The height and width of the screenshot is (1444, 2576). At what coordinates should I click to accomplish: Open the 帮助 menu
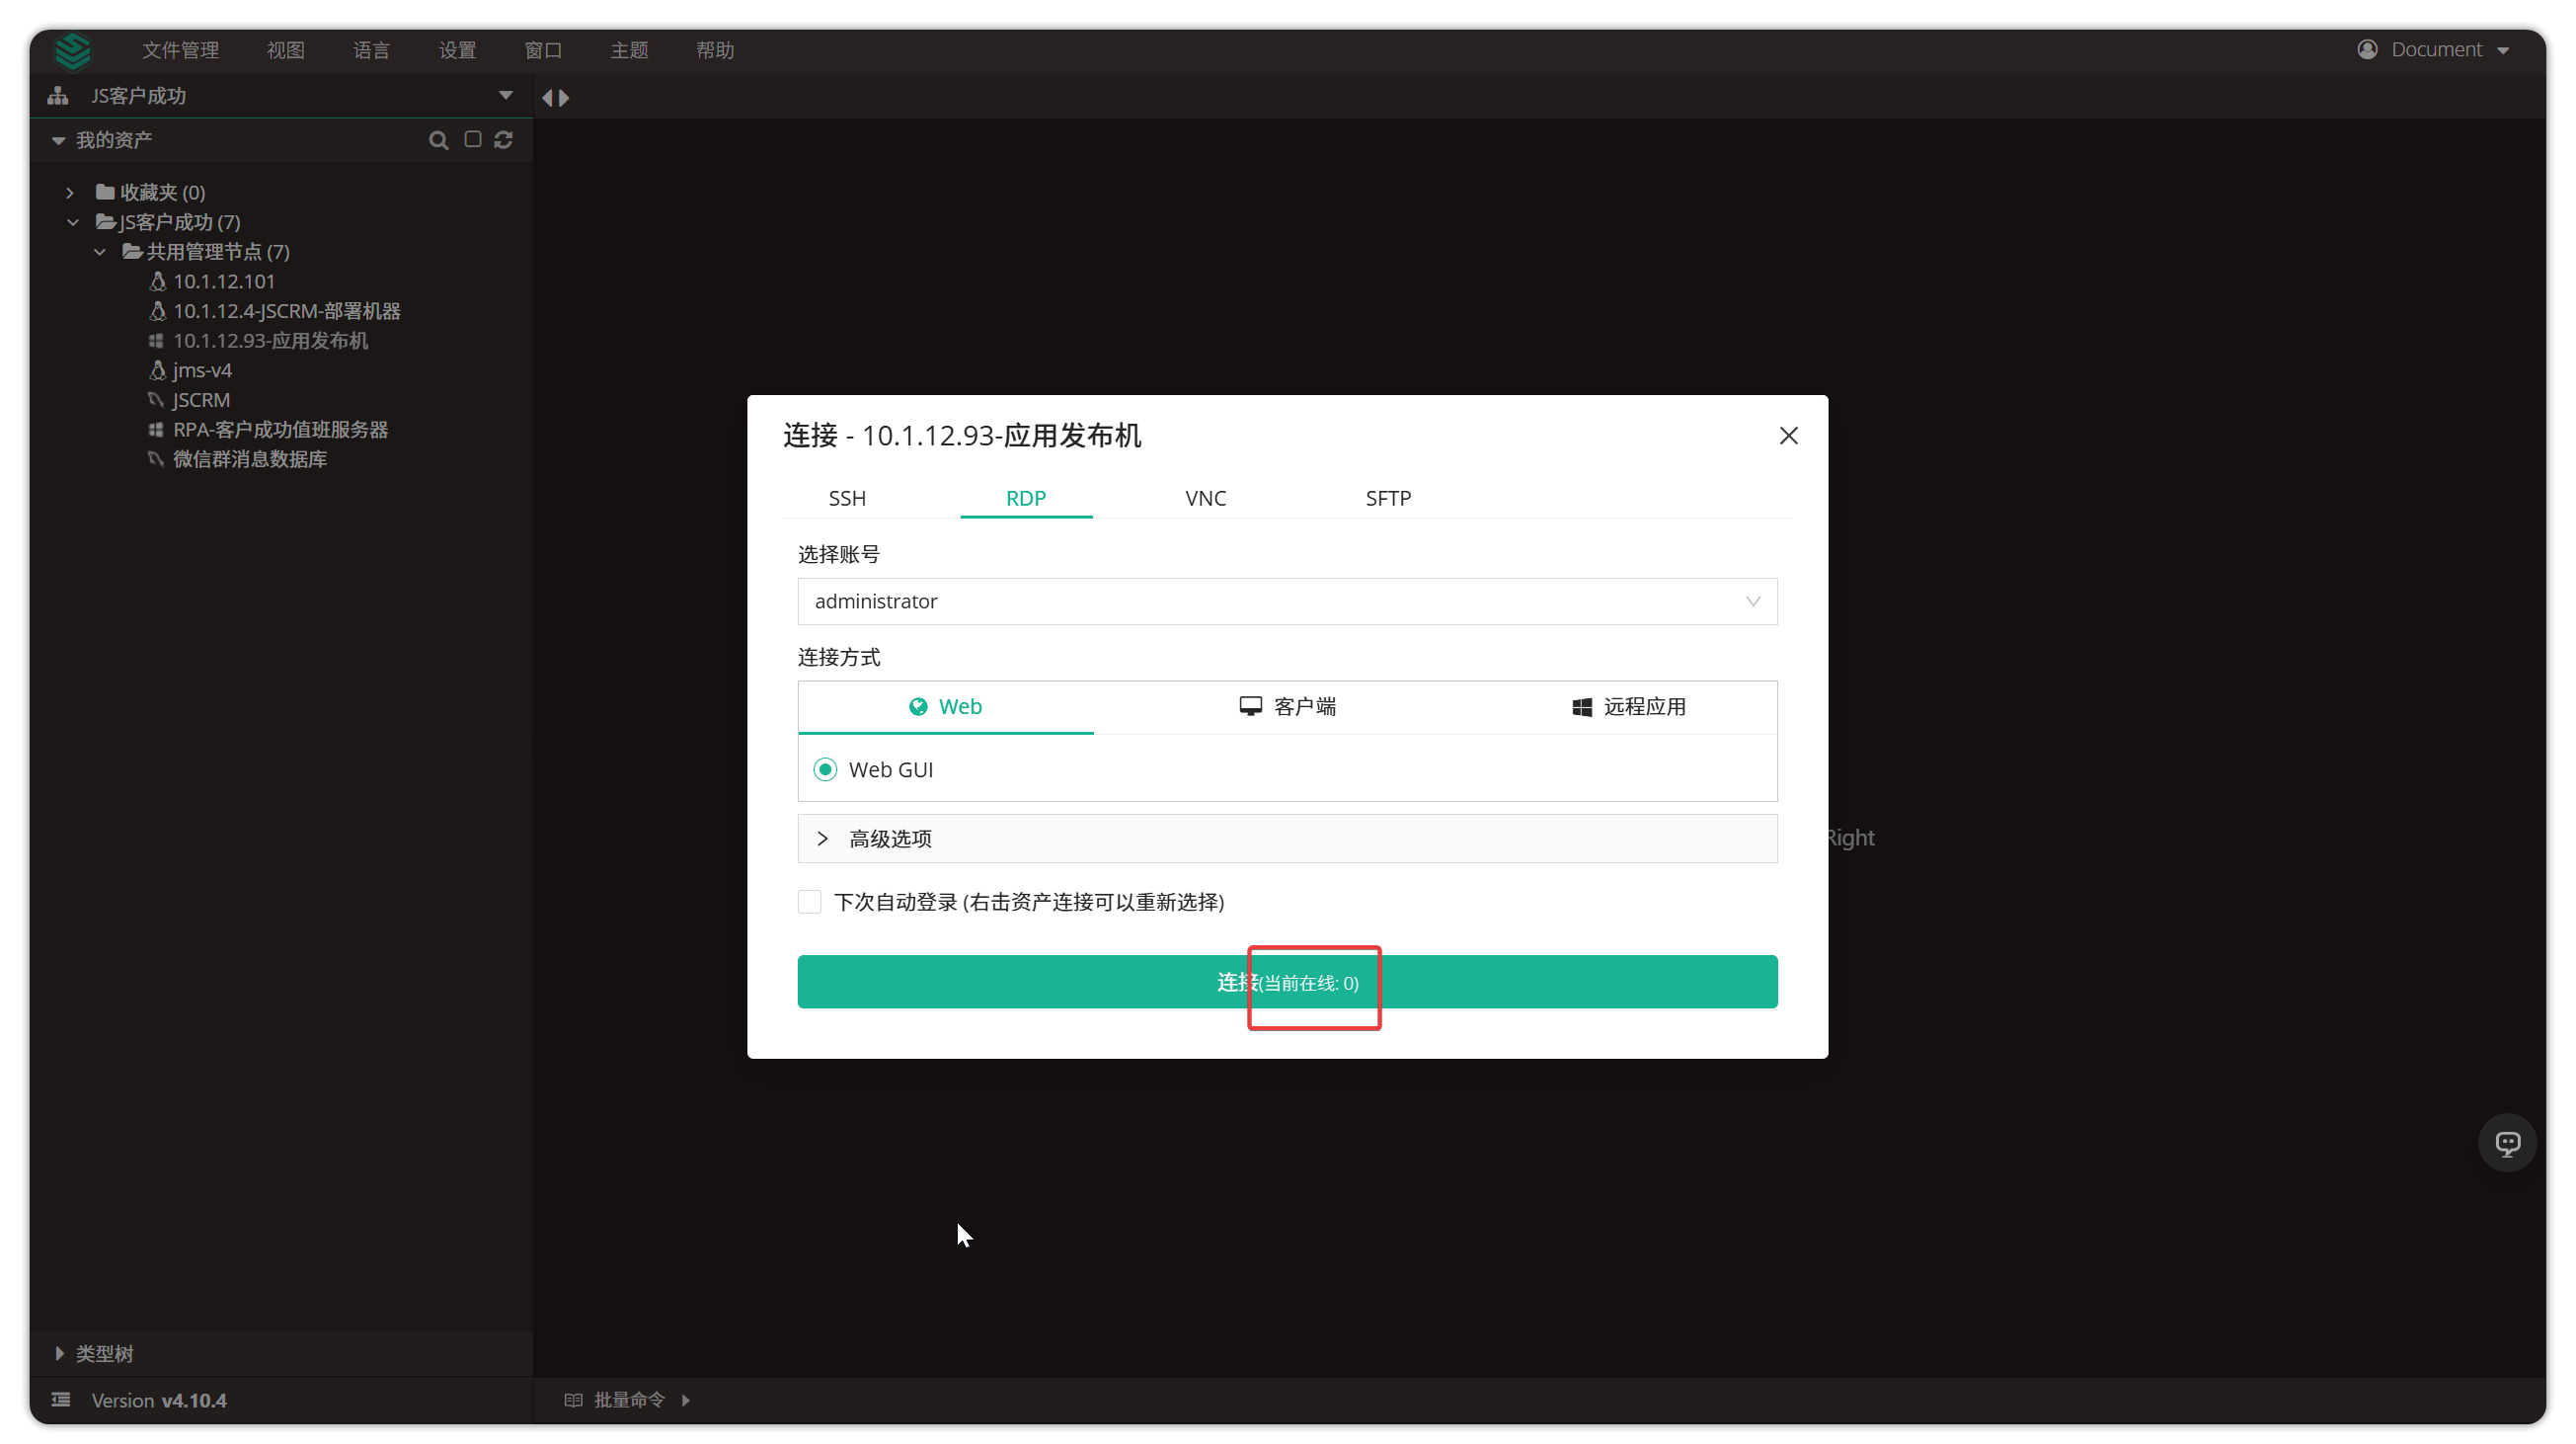pos(715,50)
